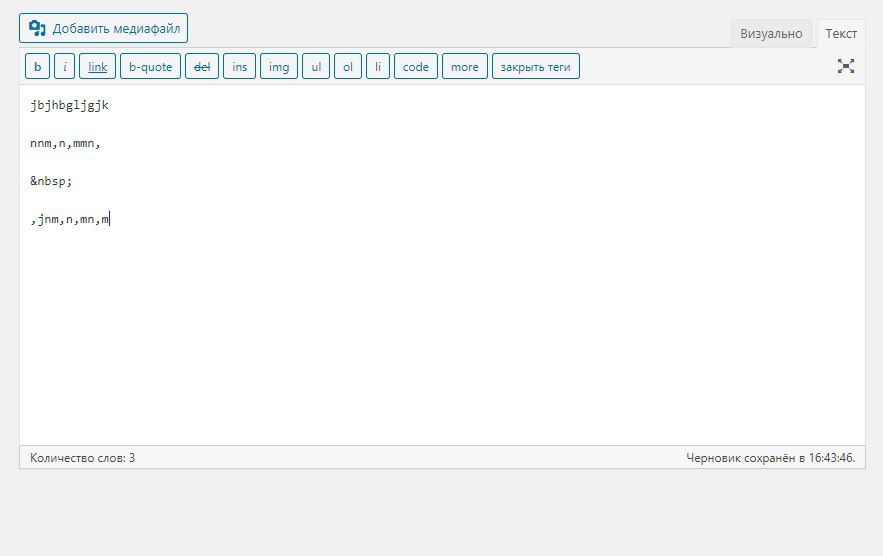This screenshot has height=556, width=883.
Task: Click закрыть теги button
Action: click(536, 66)
